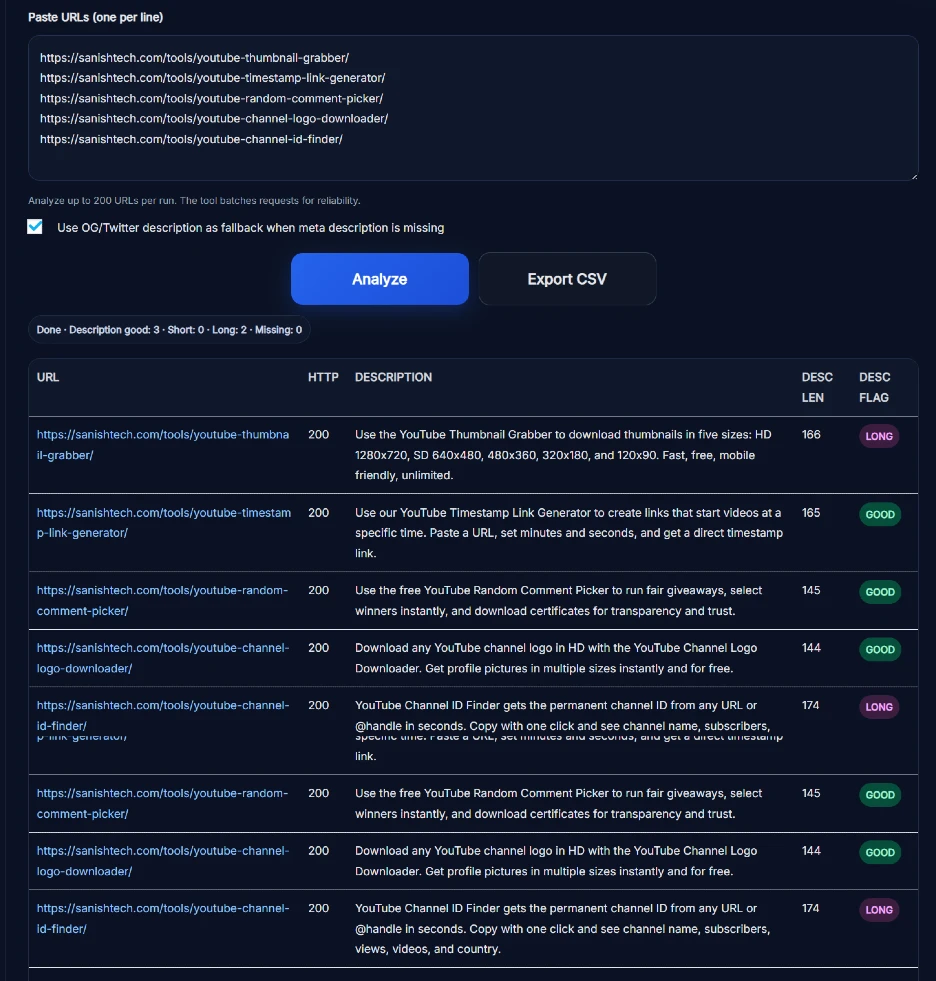Click the DESC LEN column header

(x=817, y=387)
